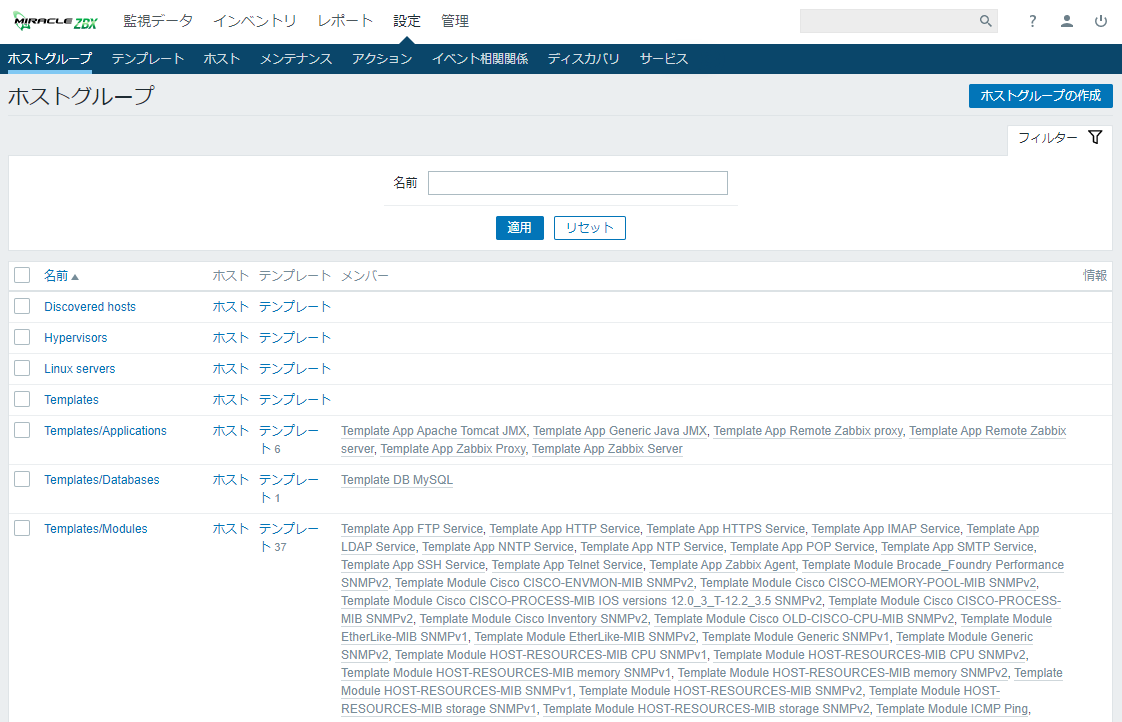Check the Discovered hosts row checkbox
The height and width of the screenshot is (722, 1122).
pos(22,306)
